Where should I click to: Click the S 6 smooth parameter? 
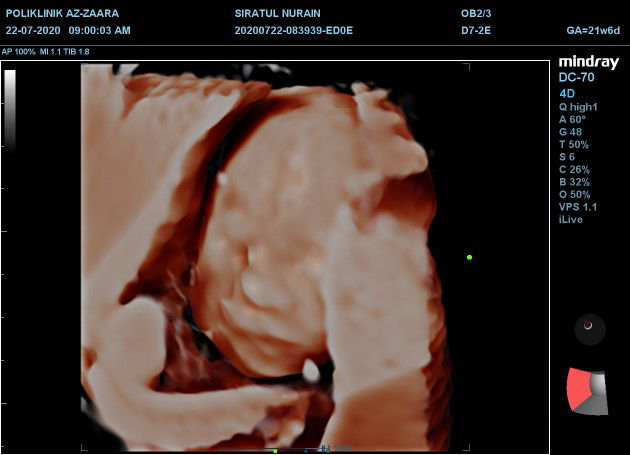pyautogui.click(x=567, y=156)
